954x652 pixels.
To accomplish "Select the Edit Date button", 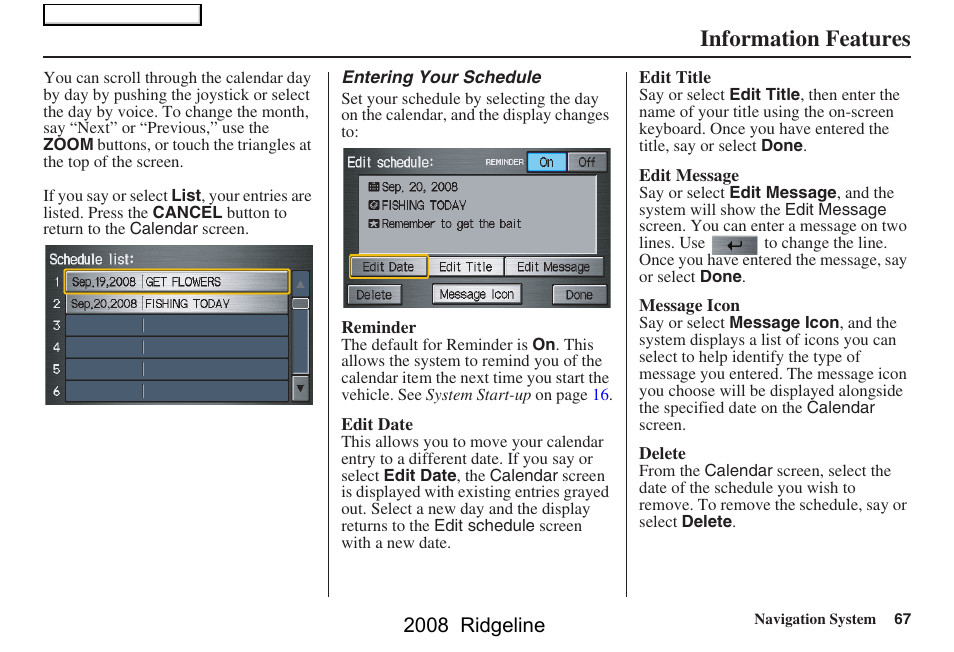I will click(388, 267).
